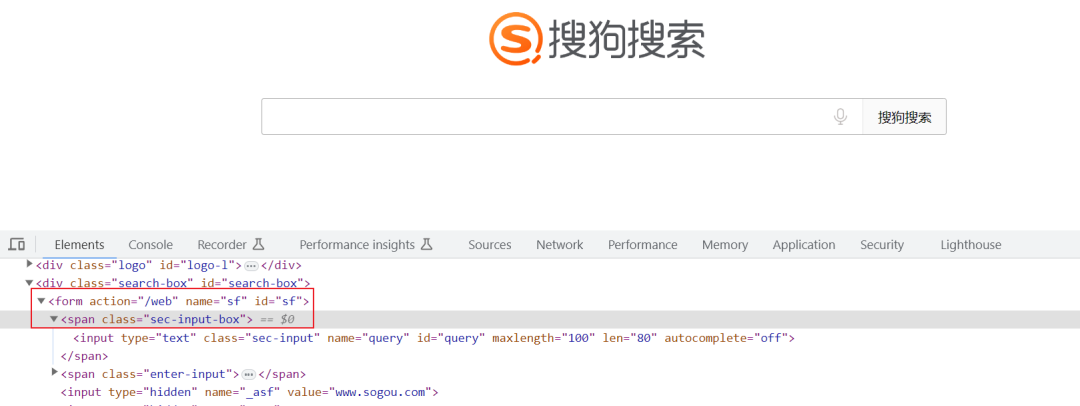Collapse the search-box div node
The height and width of the screenshot is (406, 1080).
coord(29,284)
